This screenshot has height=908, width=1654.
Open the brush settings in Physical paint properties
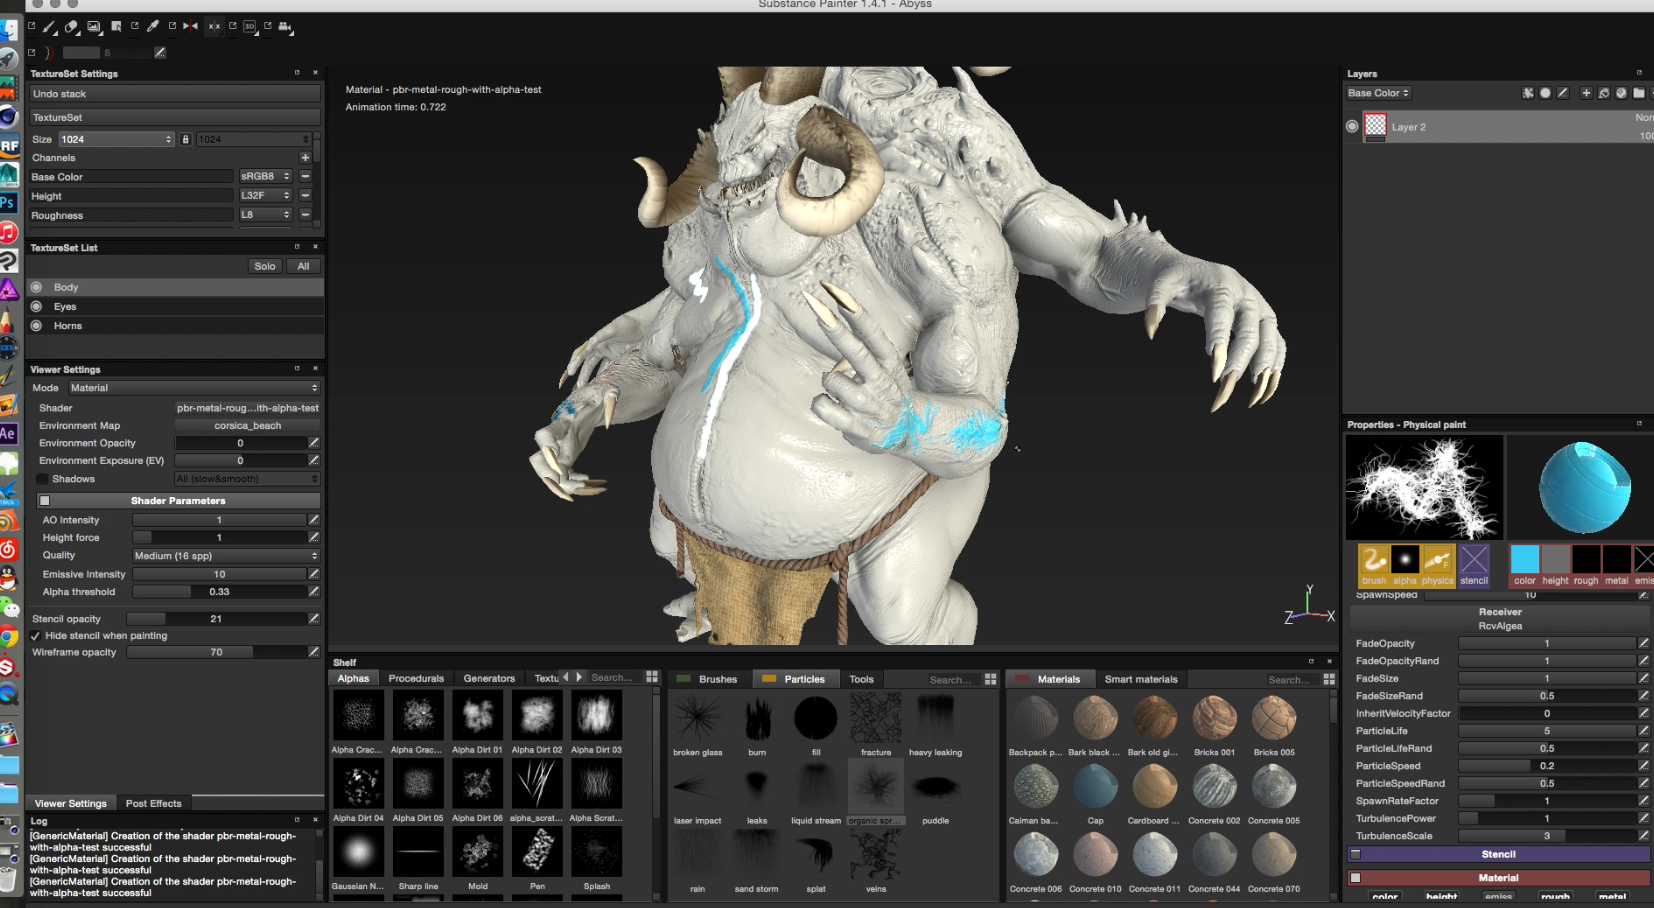pyautogui.click(x=1374, y=565)
